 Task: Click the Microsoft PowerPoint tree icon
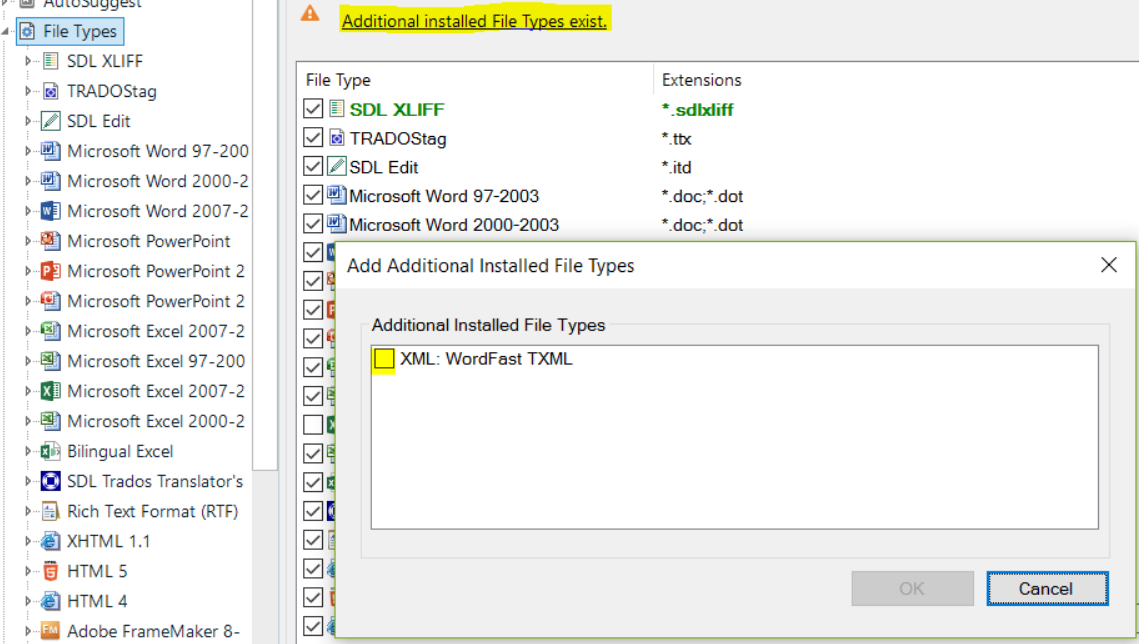click(50, 240)
